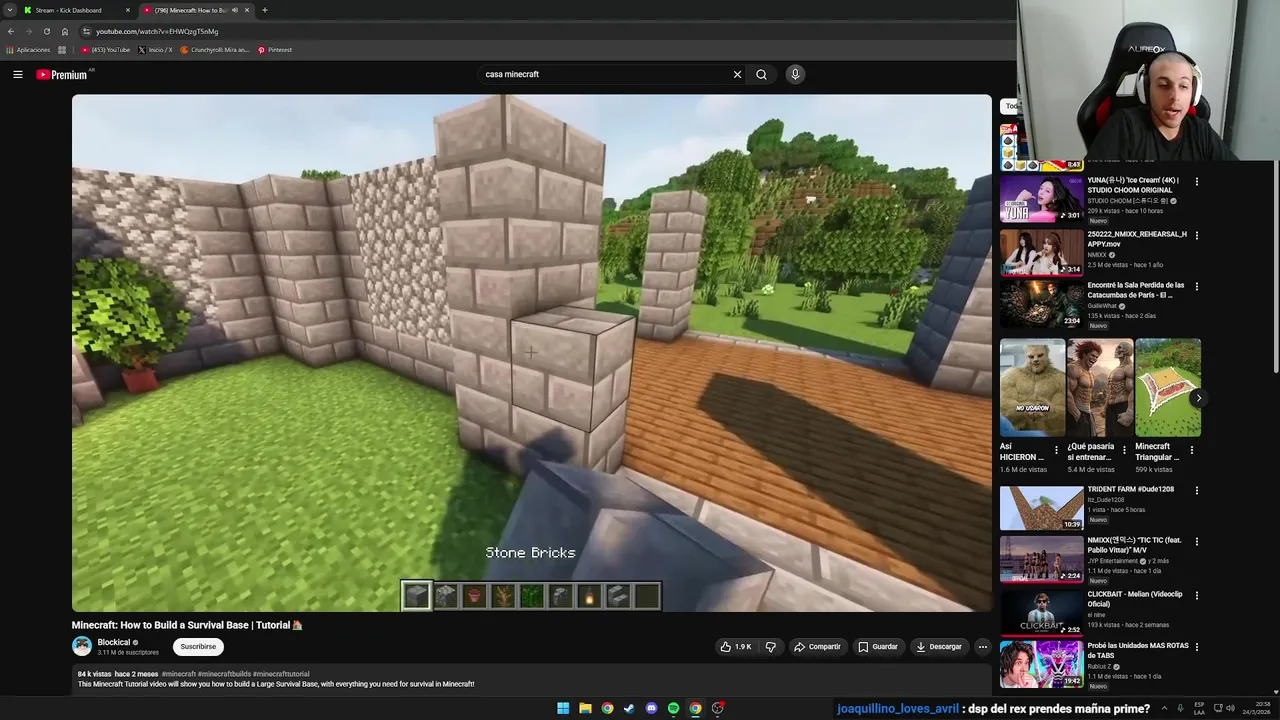This screenshot has height=720, width=1280.
Task: Expand the browser tab search dropdown
Action: [10, 10]
